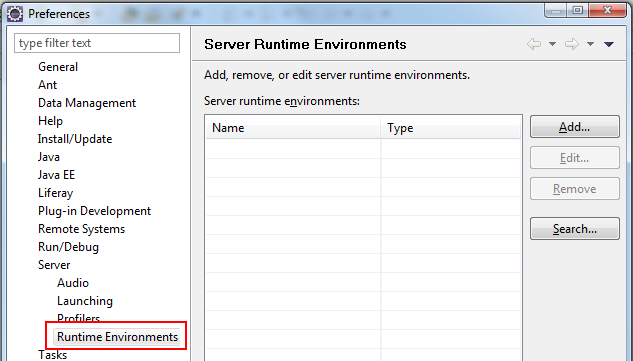Viewport: 633px width, 361px height.
Task: Click the Add... button
Action: [574, 127]
